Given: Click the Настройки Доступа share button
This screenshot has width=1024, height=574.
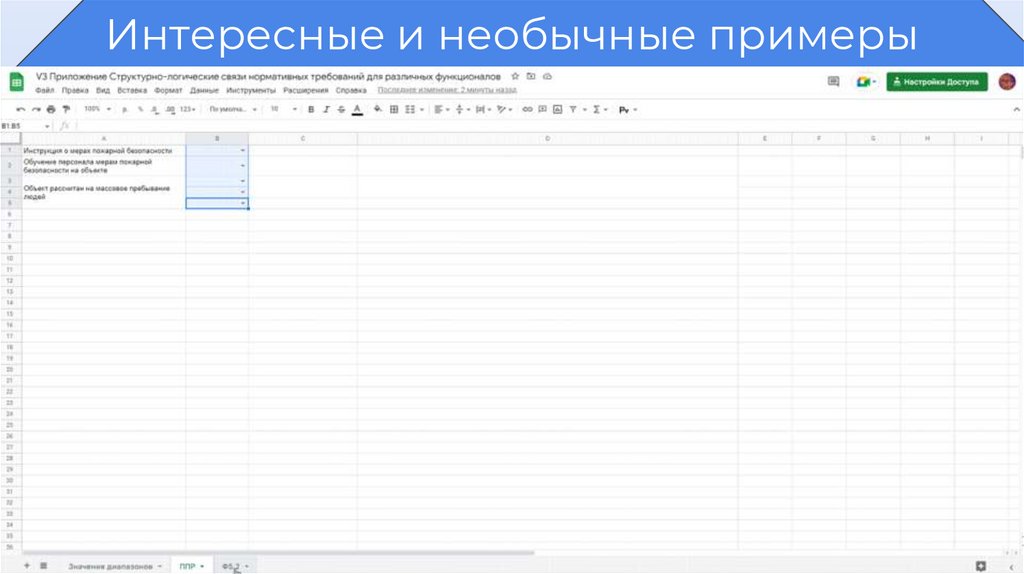Looking at the screenshot, I should [x=936, y=82].
